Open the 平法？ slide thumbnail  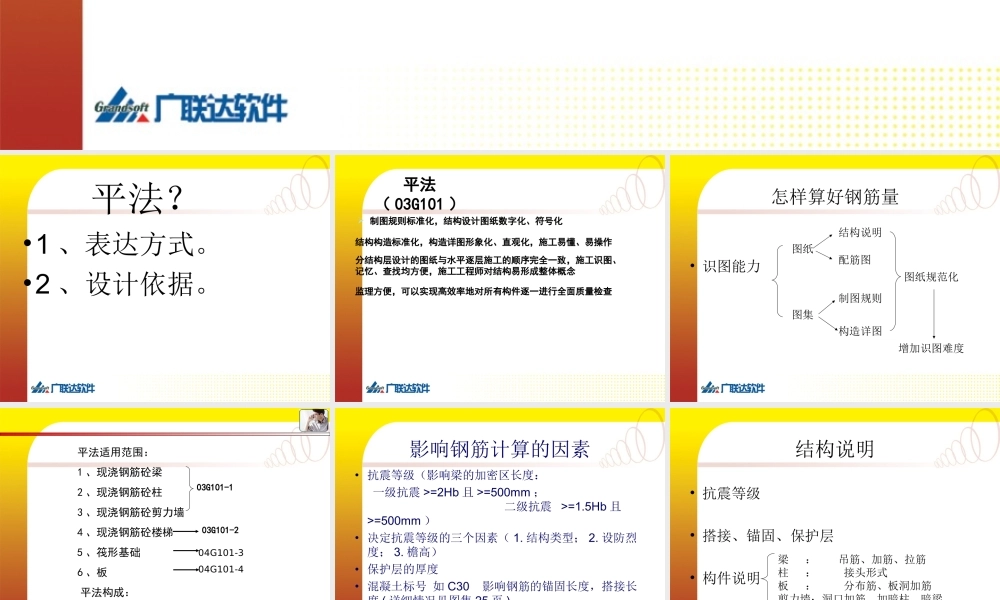click(165, 279)
